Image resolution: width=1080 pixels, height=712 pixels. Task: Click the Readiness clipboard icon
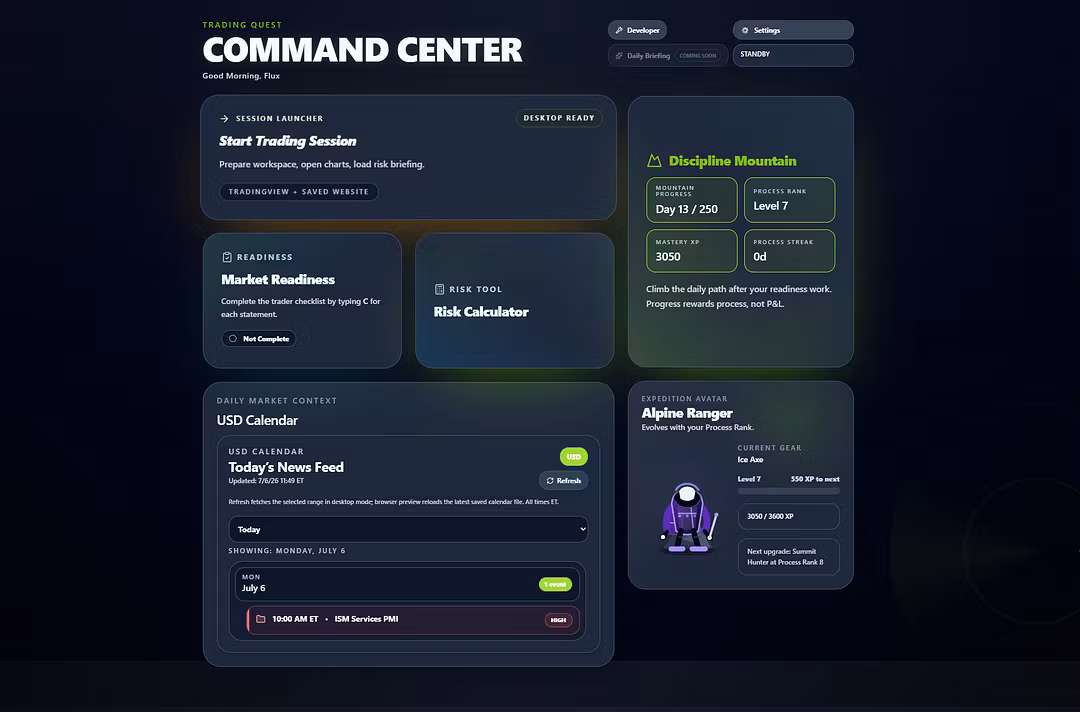coord(227,257)
